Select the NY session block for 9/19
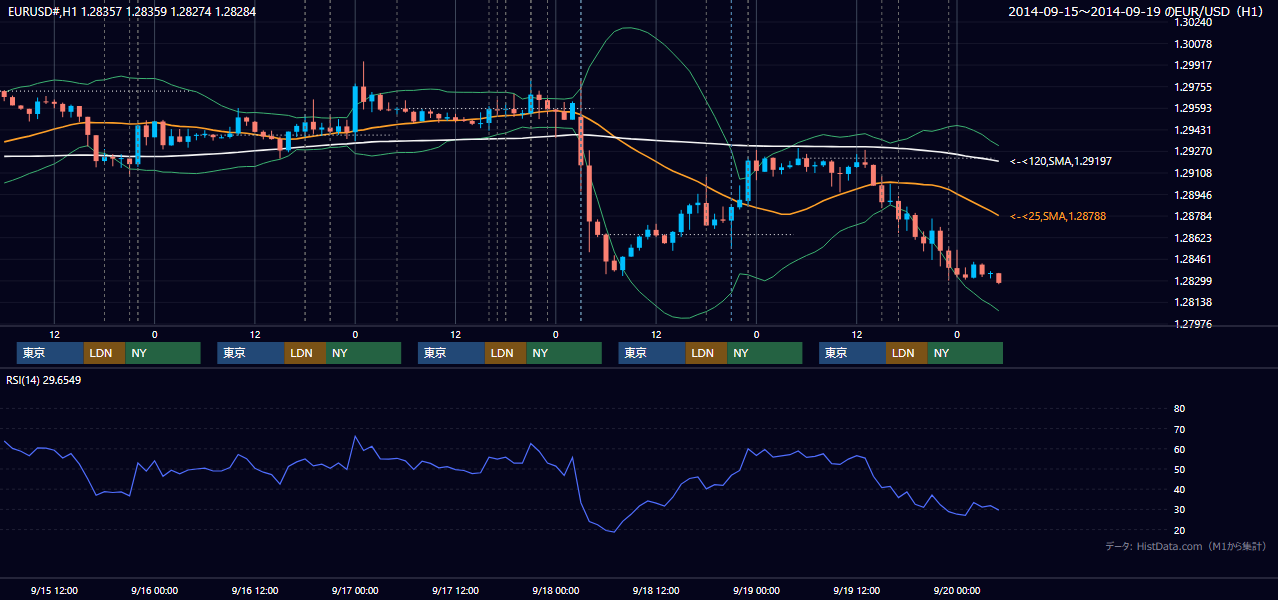This screenshot has width=1278, height=600. [965, 353]
